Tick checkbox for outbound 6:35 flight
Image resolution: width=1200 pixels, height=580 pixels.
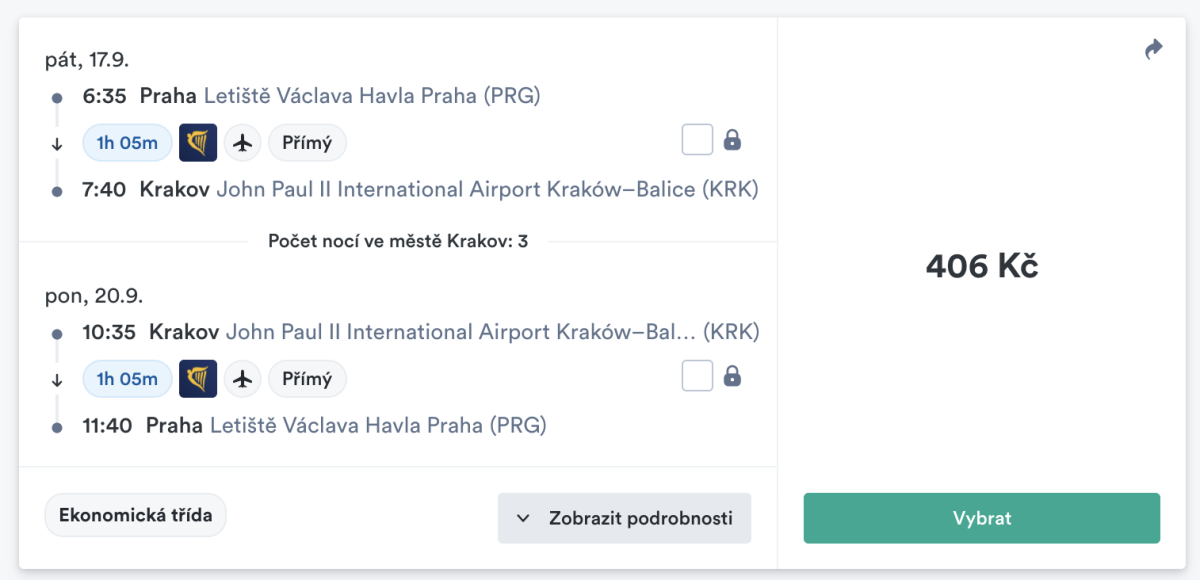tap(697, 140)
